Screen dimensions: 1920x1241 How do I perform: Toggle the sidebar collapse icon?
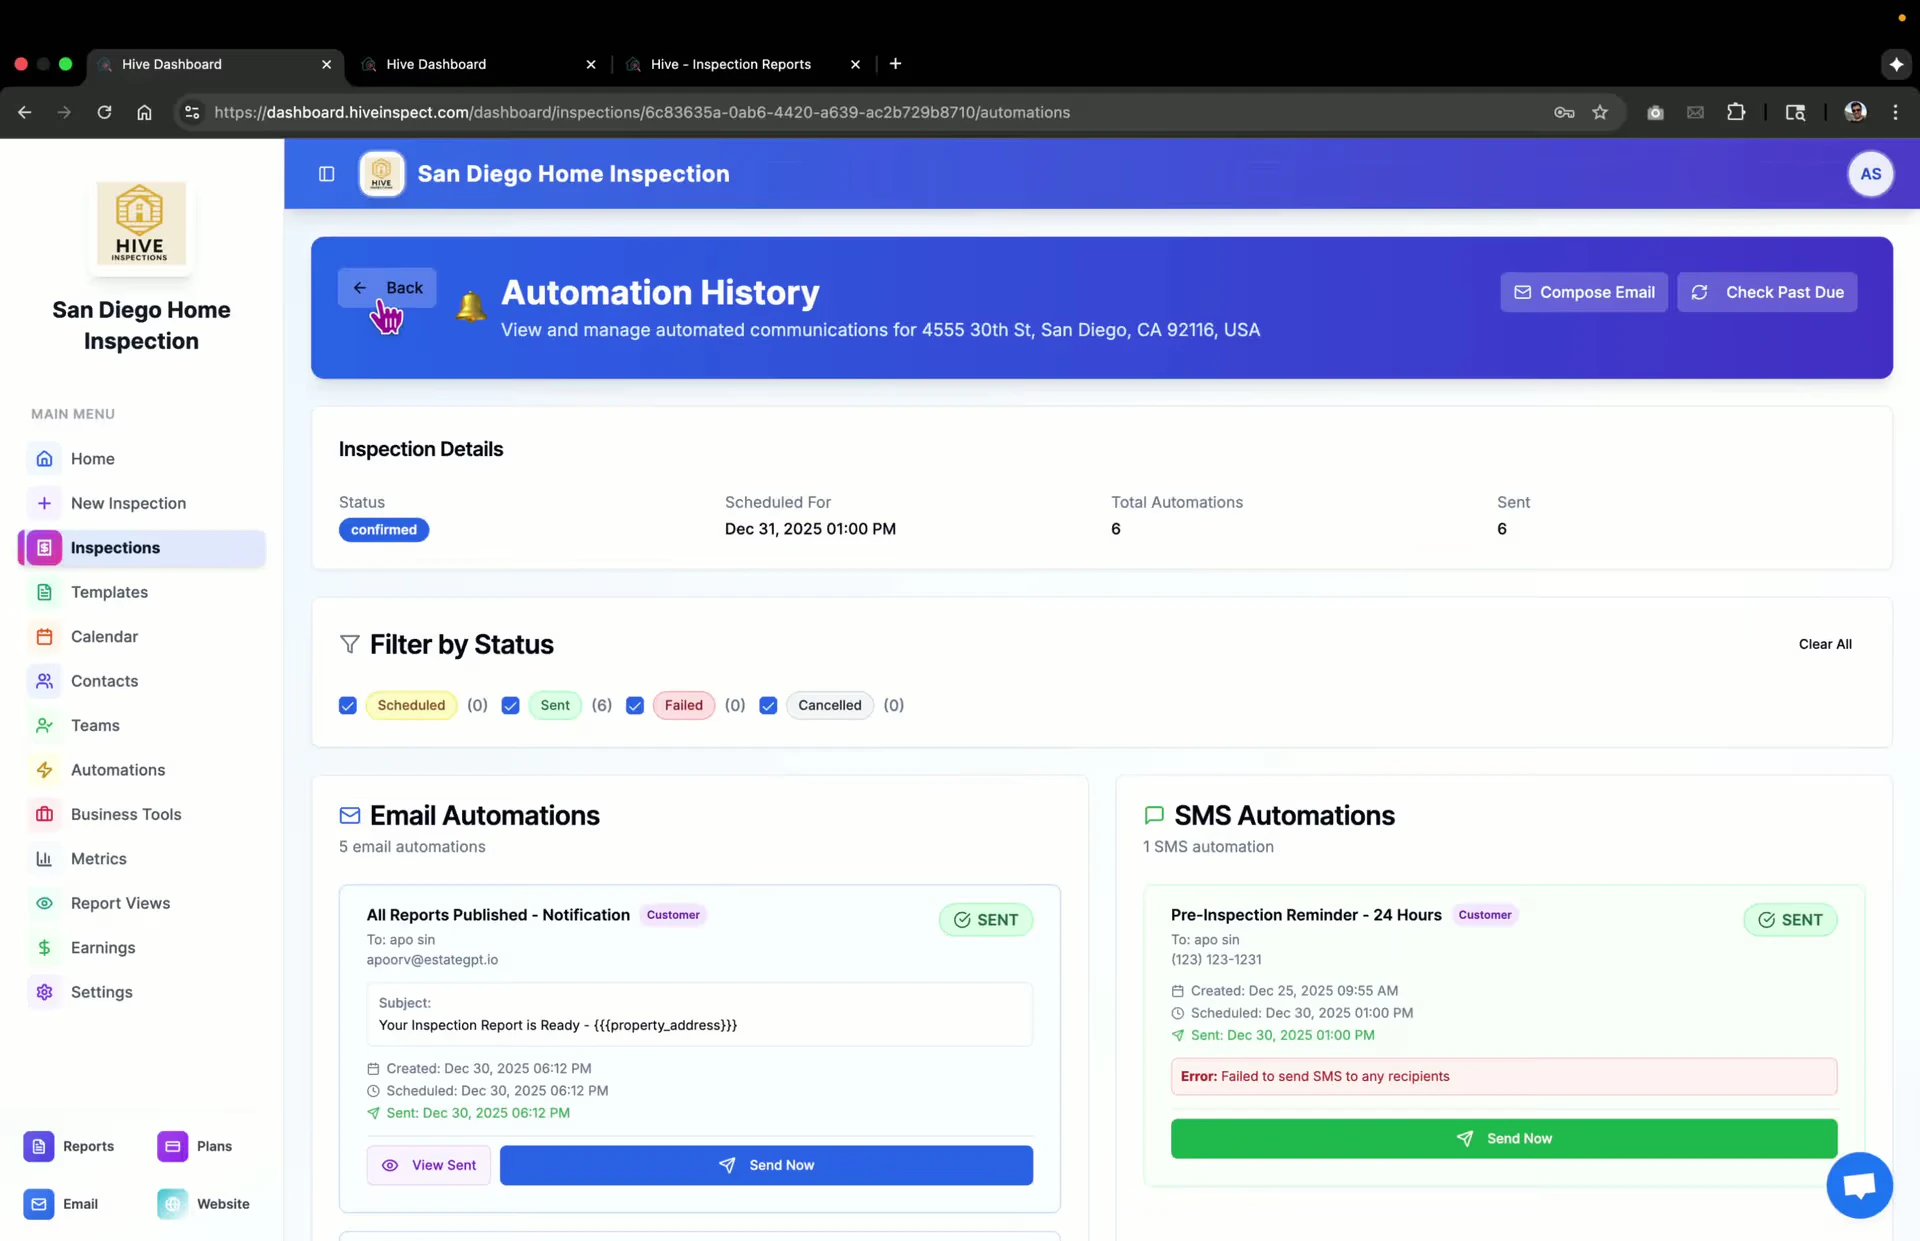[326, 174]
